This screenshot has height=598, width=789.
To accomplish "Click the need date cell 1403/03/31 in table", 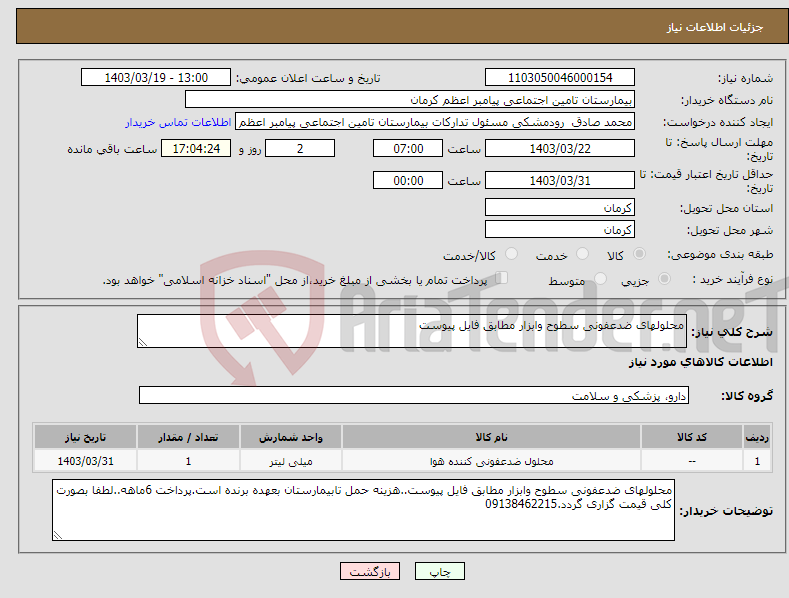I will tap(86, 461).
